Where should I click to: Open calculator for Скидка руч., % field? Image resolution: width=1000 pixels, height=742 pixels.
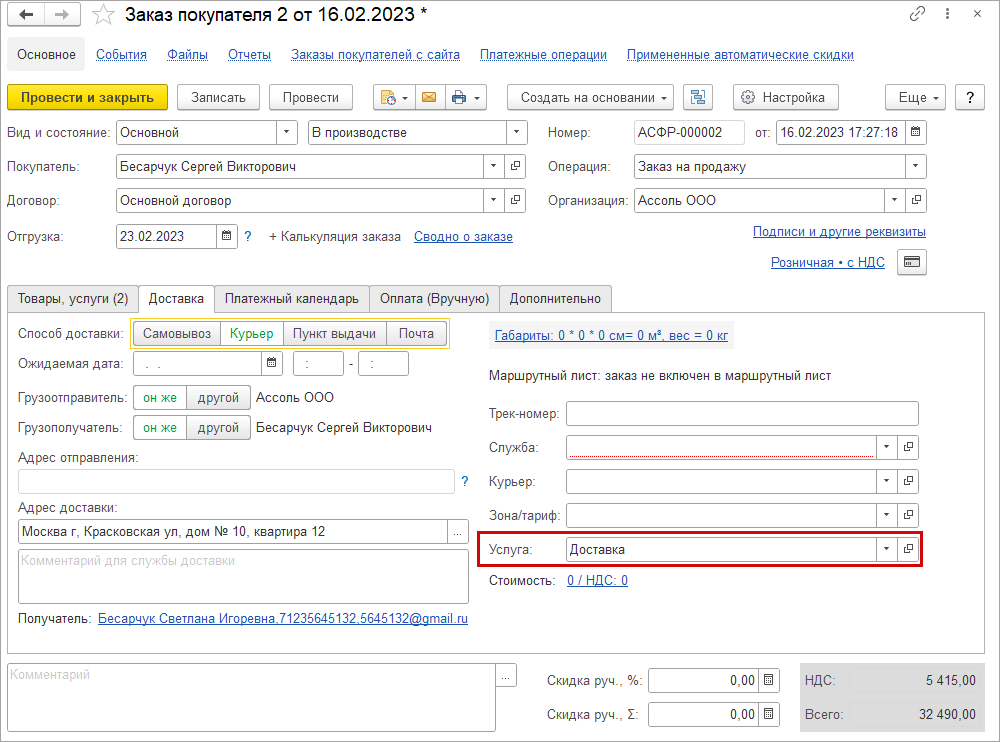point(768,681)
